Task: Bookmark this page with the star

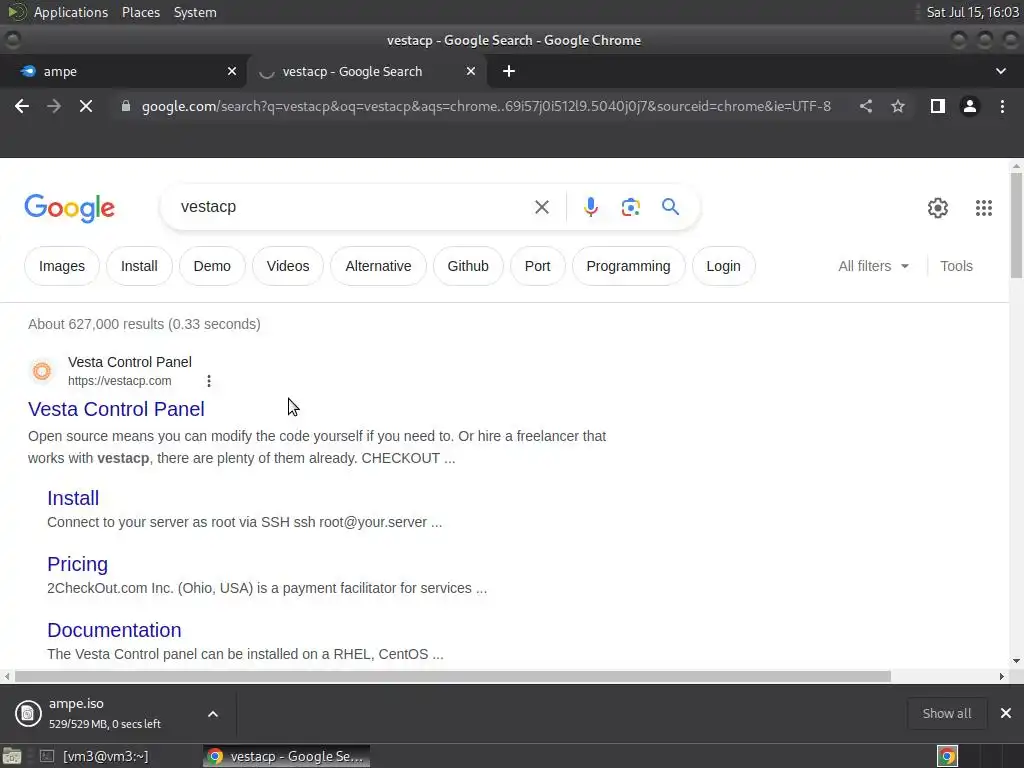Action: coord(898,106)
